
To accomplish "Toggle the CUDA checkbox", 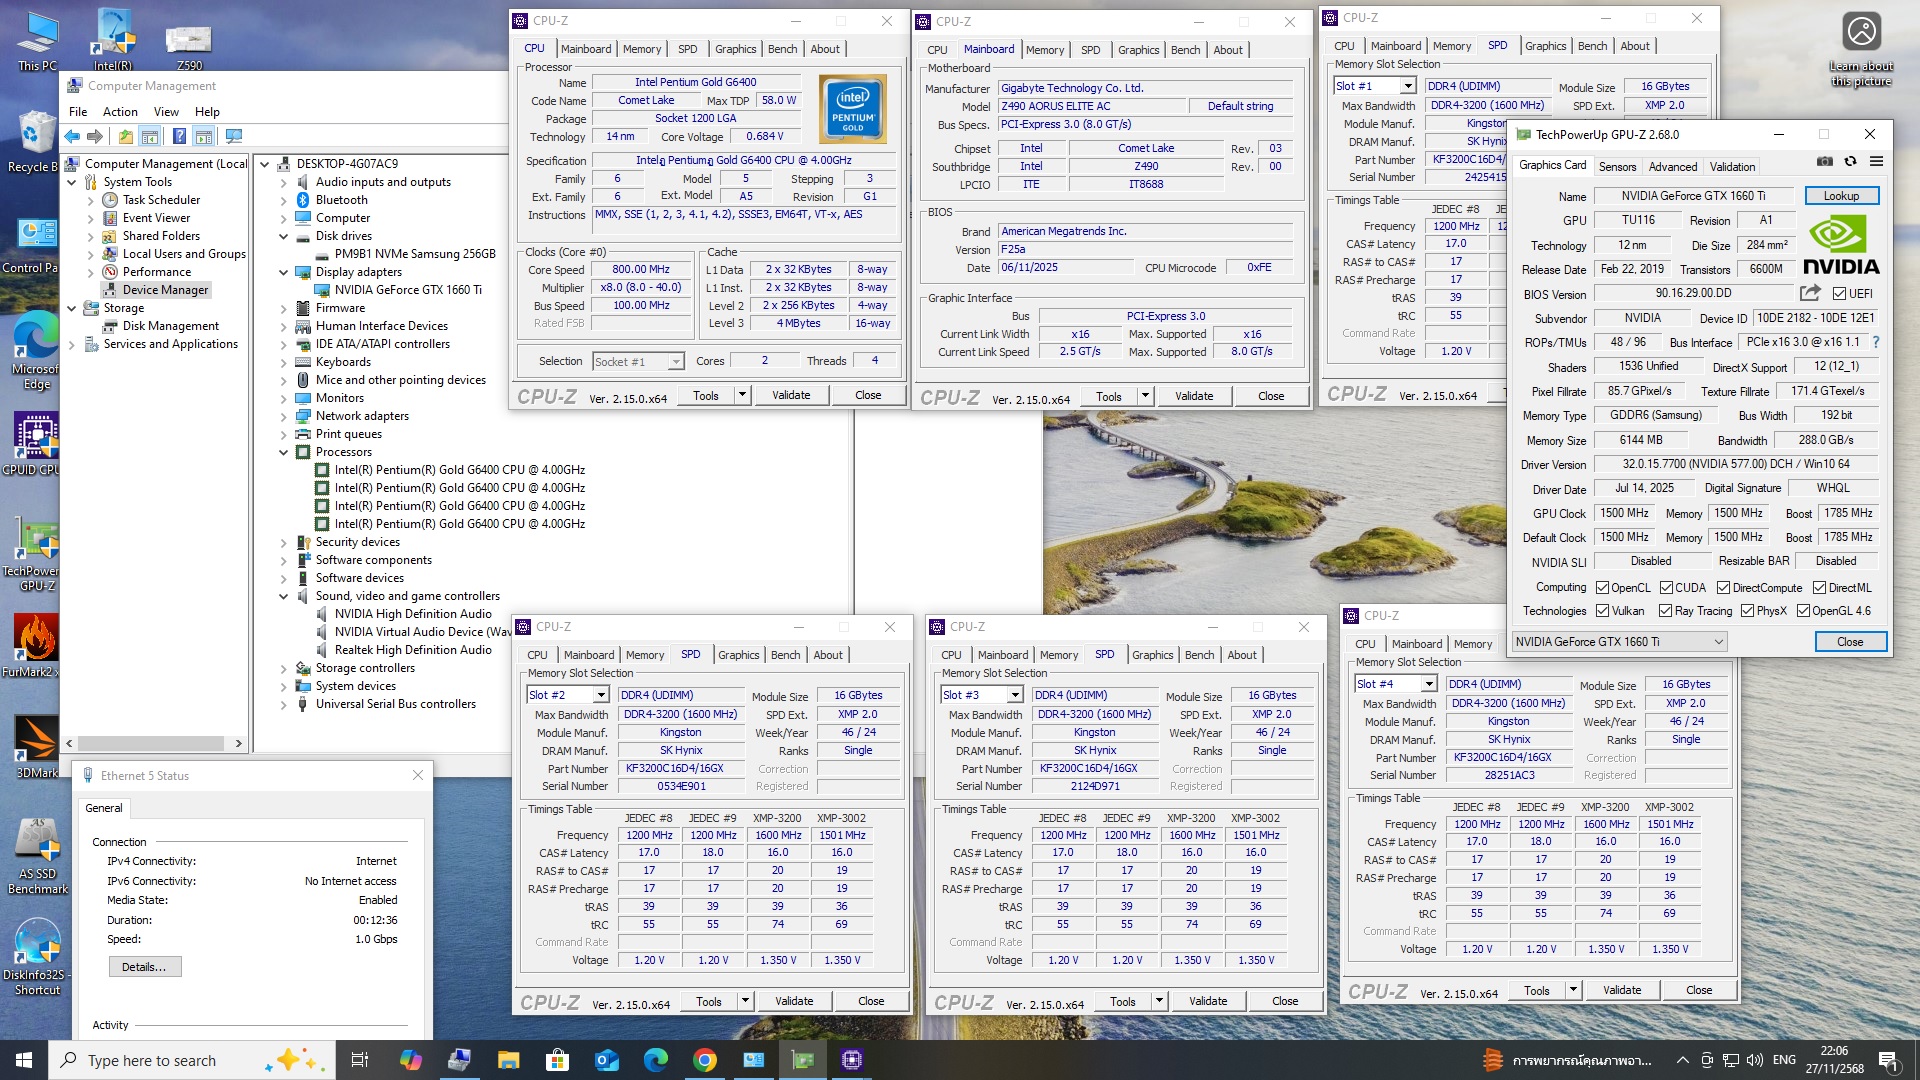I will (1667, 588).
